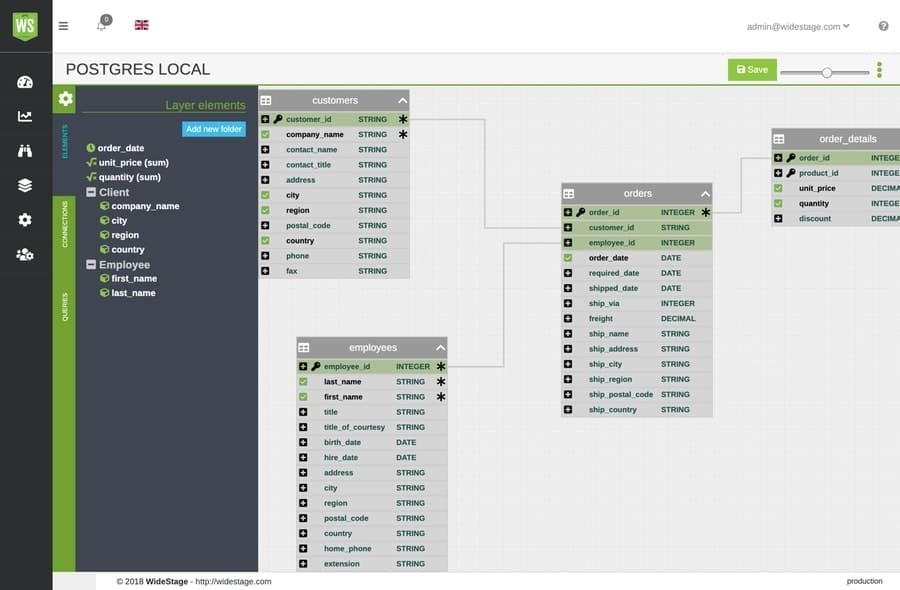This screenshot has height=590, width=900.
Task: Uncheck the last_name field in employees
Action: [x=303, y=382]
